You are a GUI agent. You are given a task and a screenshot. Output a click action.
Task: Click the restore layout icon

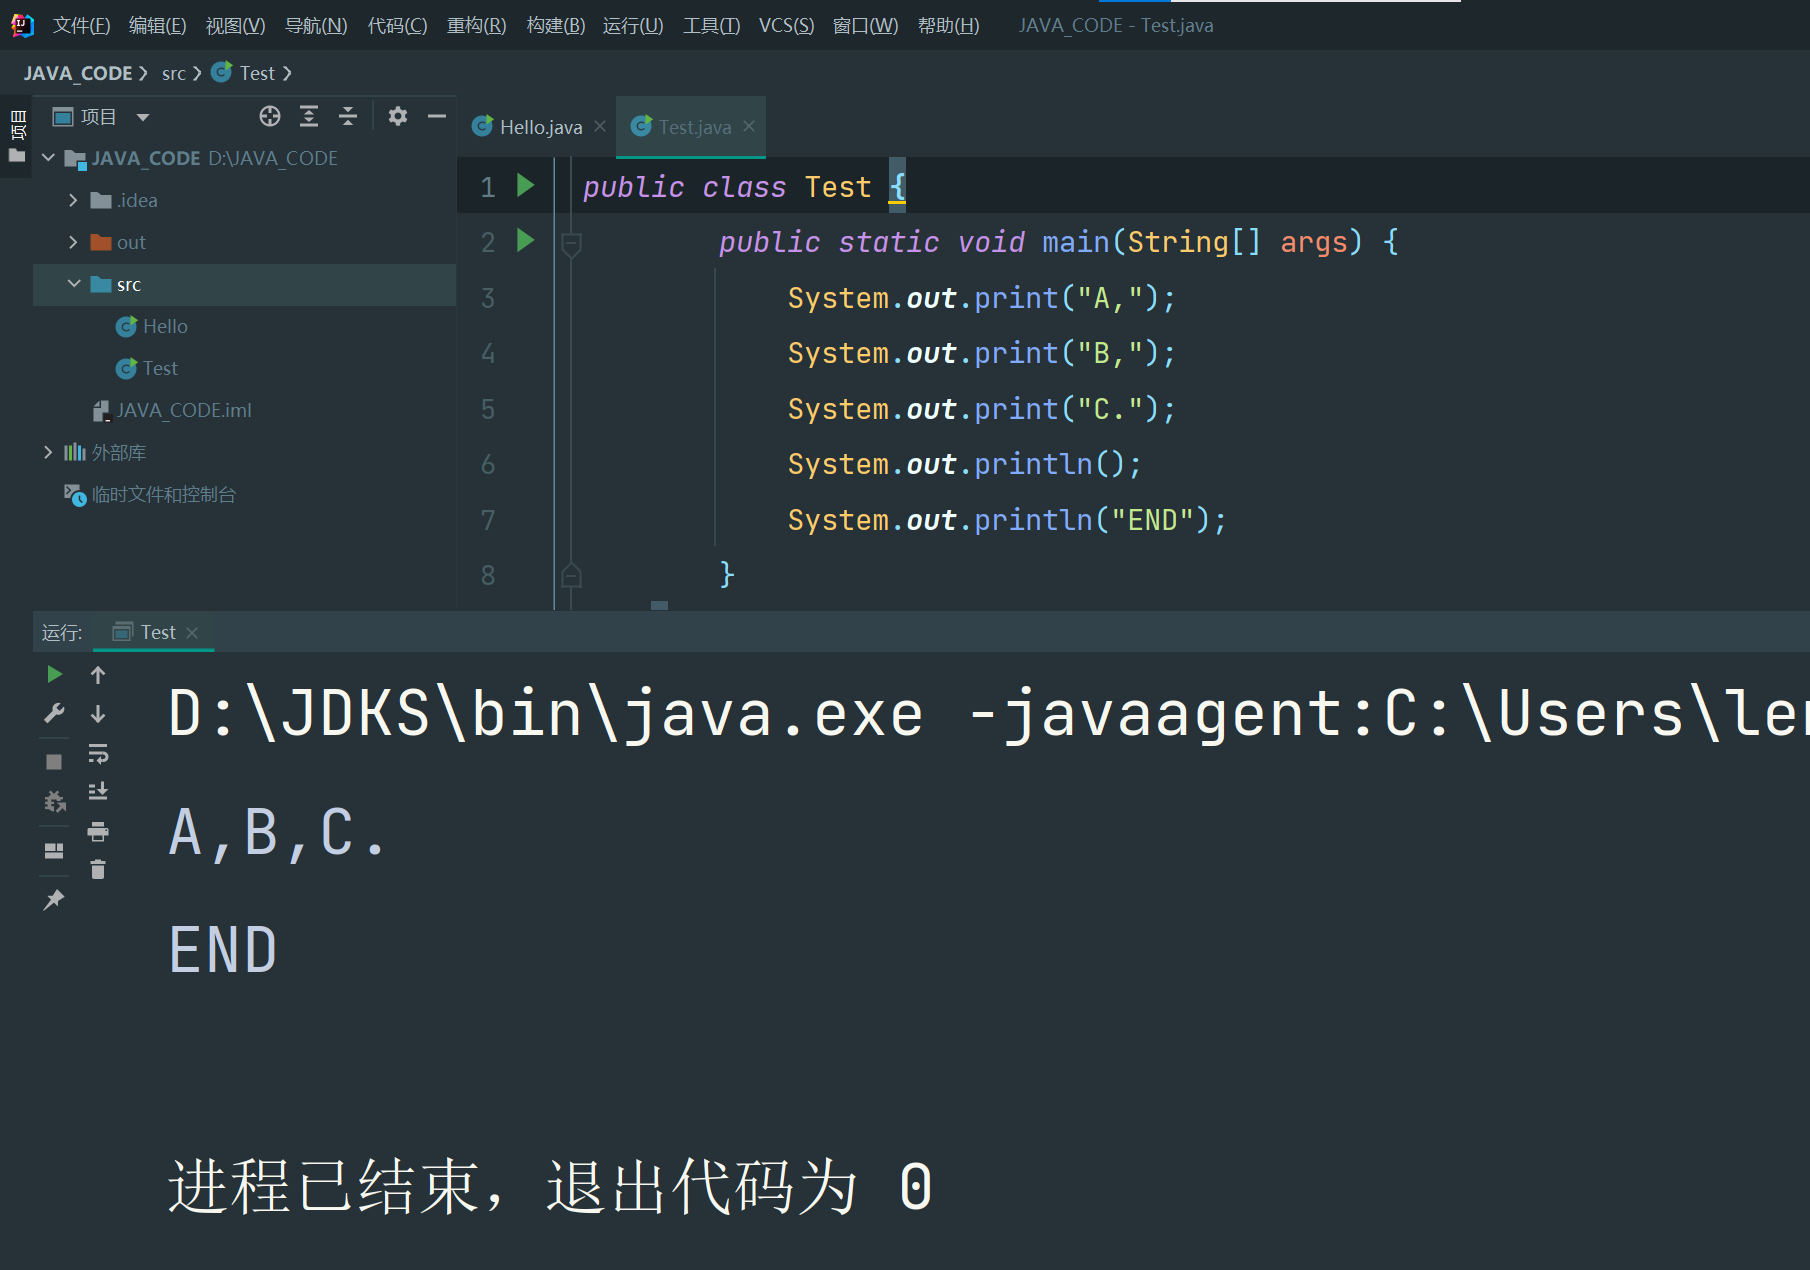pyautogui.click(x=54, y=851)
